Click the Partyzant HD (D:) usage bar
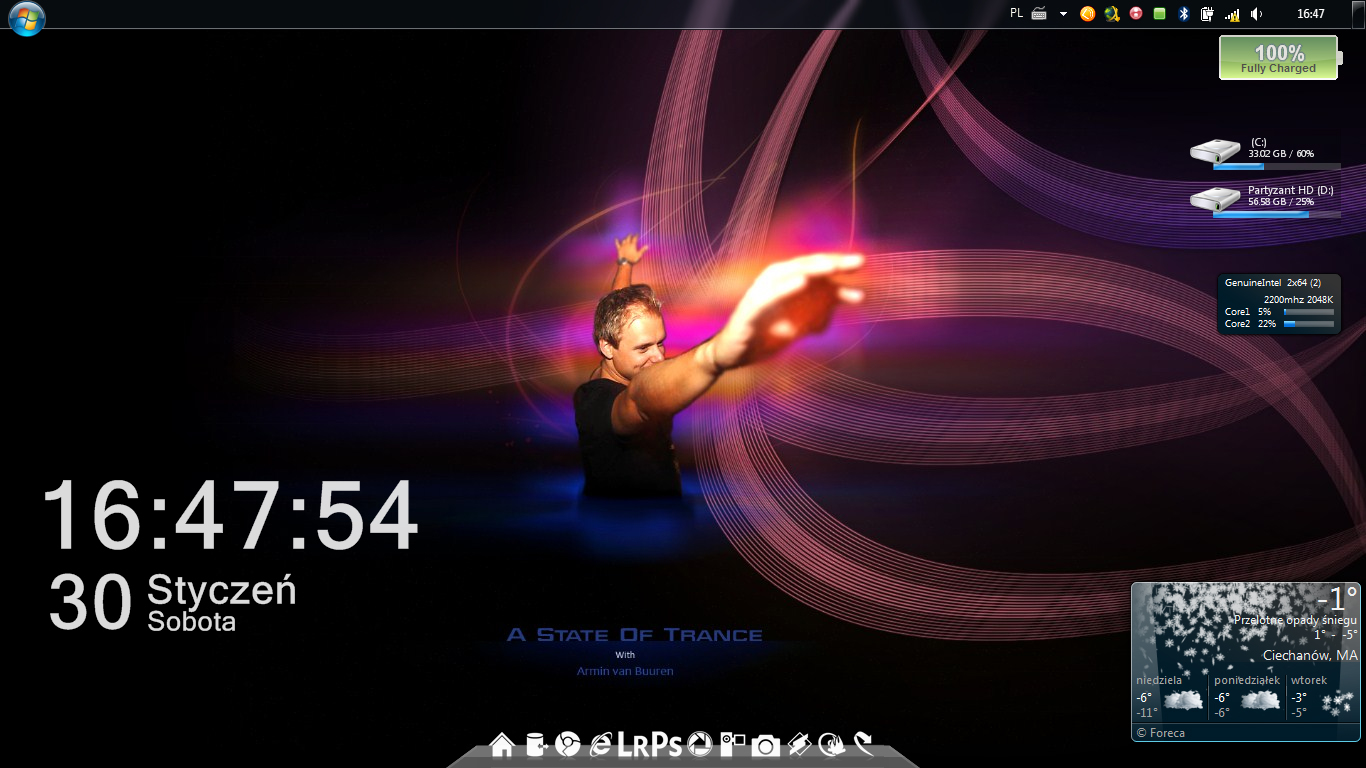Viewport: 1366px width, 768px height. point(1277,214)
